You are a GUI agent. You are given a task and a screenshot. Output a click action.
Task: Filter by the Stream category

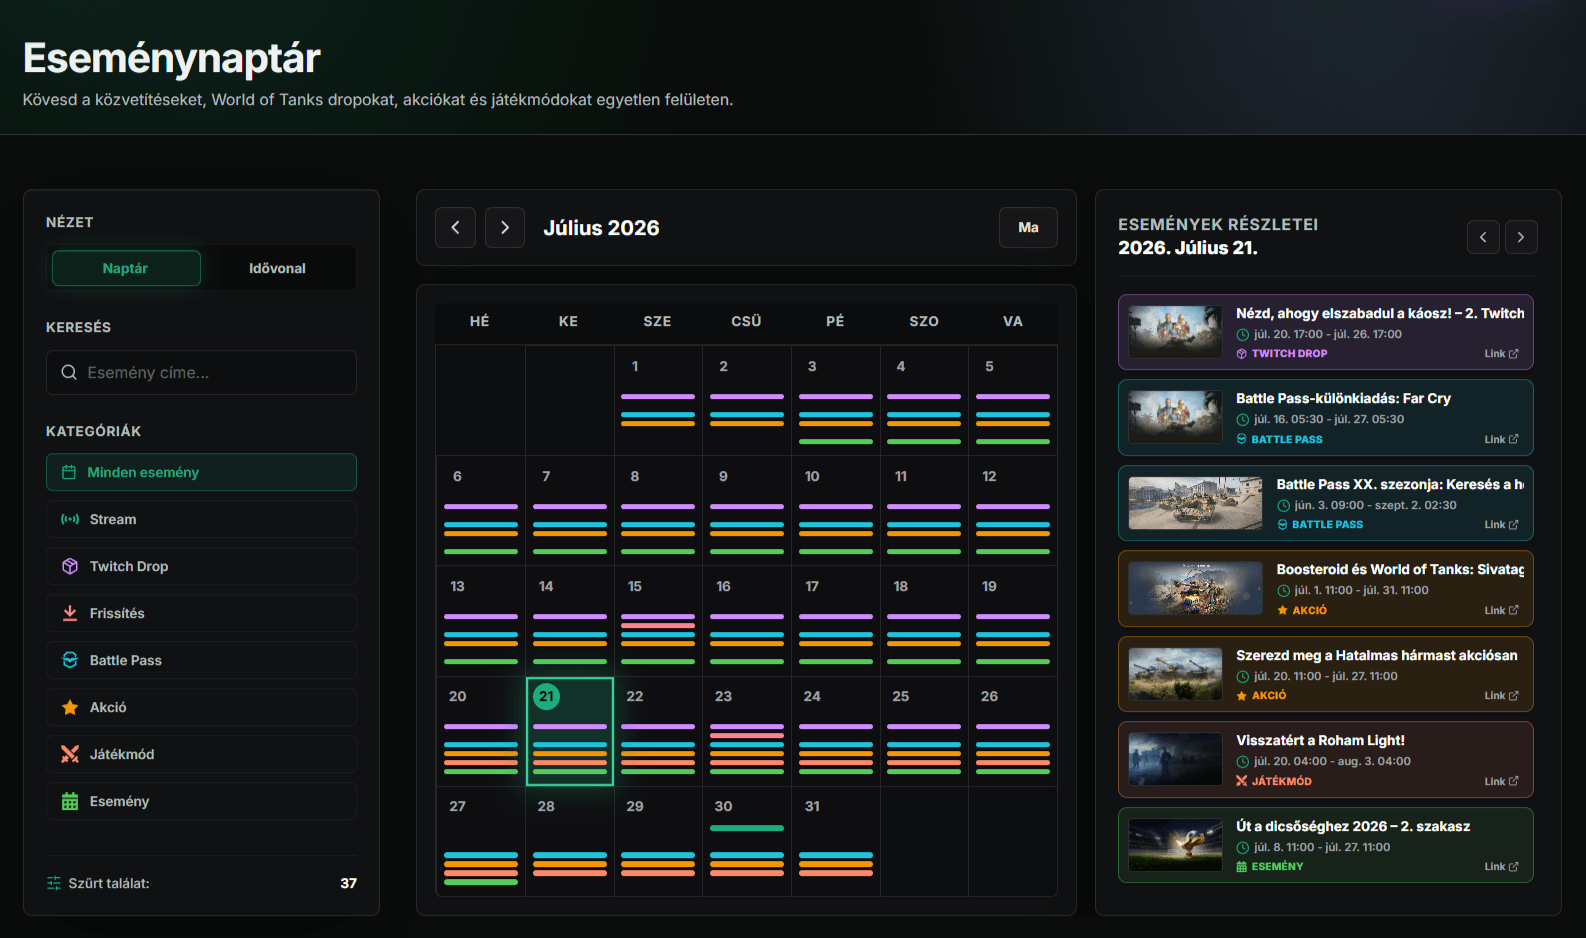click(x=201, y=519)
